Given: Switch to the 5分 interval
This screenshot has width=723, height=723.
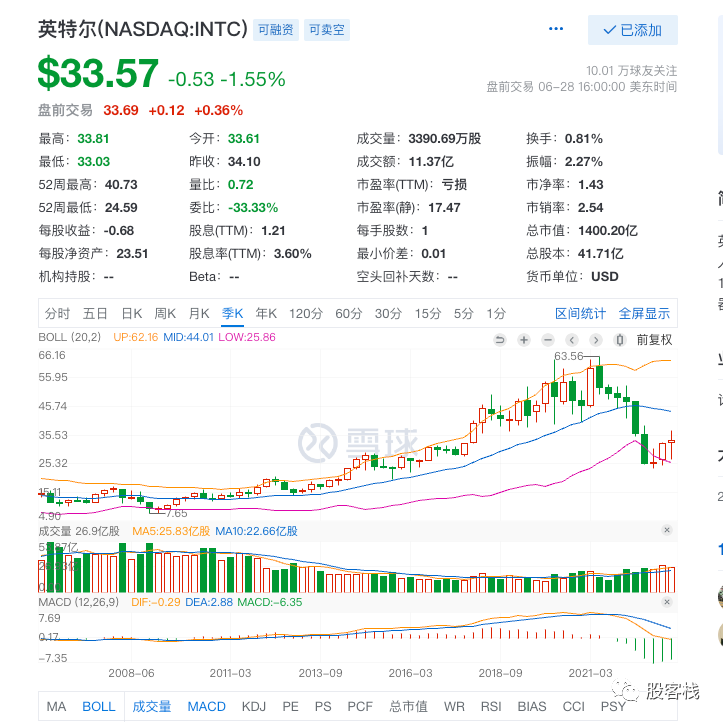Looking at the screenshot, I should point(463,314).
